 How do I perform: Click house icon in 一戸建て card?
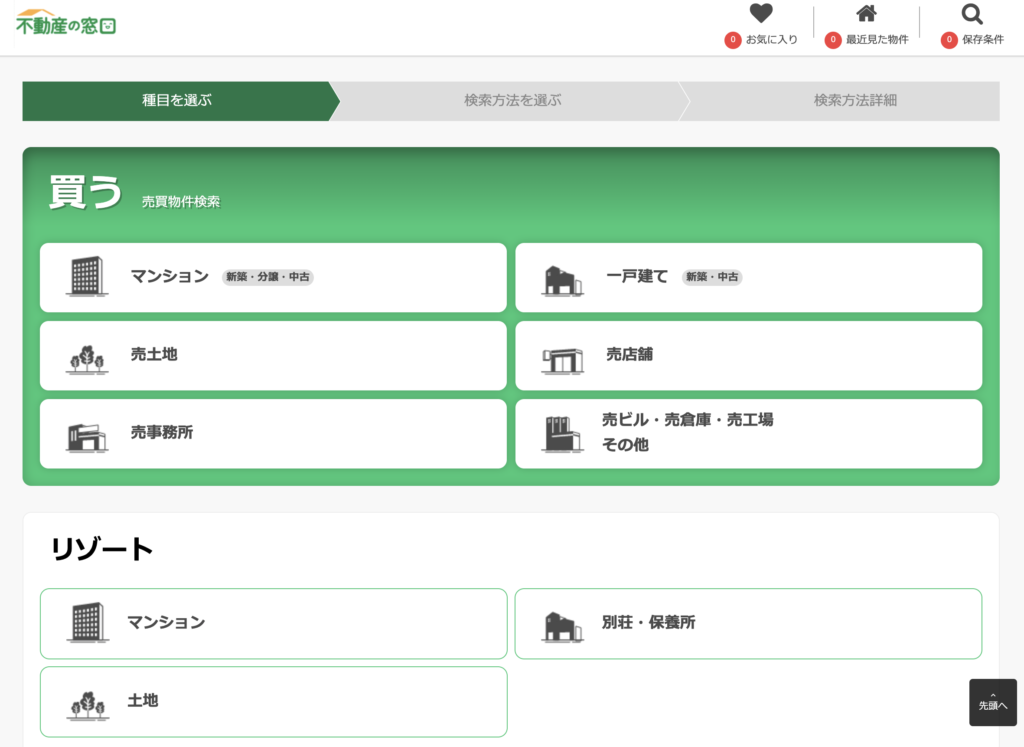point(562,281)
